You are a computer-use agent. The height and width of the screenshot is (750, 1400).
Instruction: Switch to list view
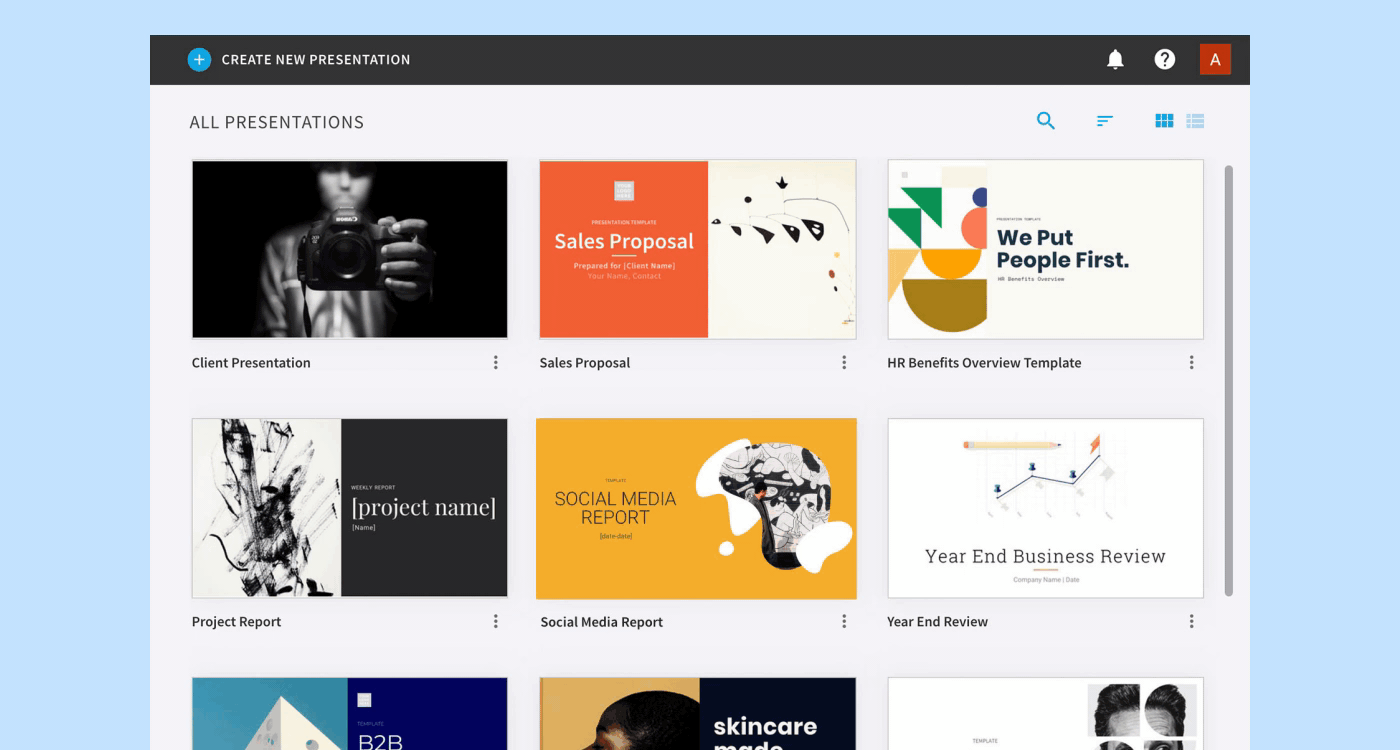(x=1195, y=121)
